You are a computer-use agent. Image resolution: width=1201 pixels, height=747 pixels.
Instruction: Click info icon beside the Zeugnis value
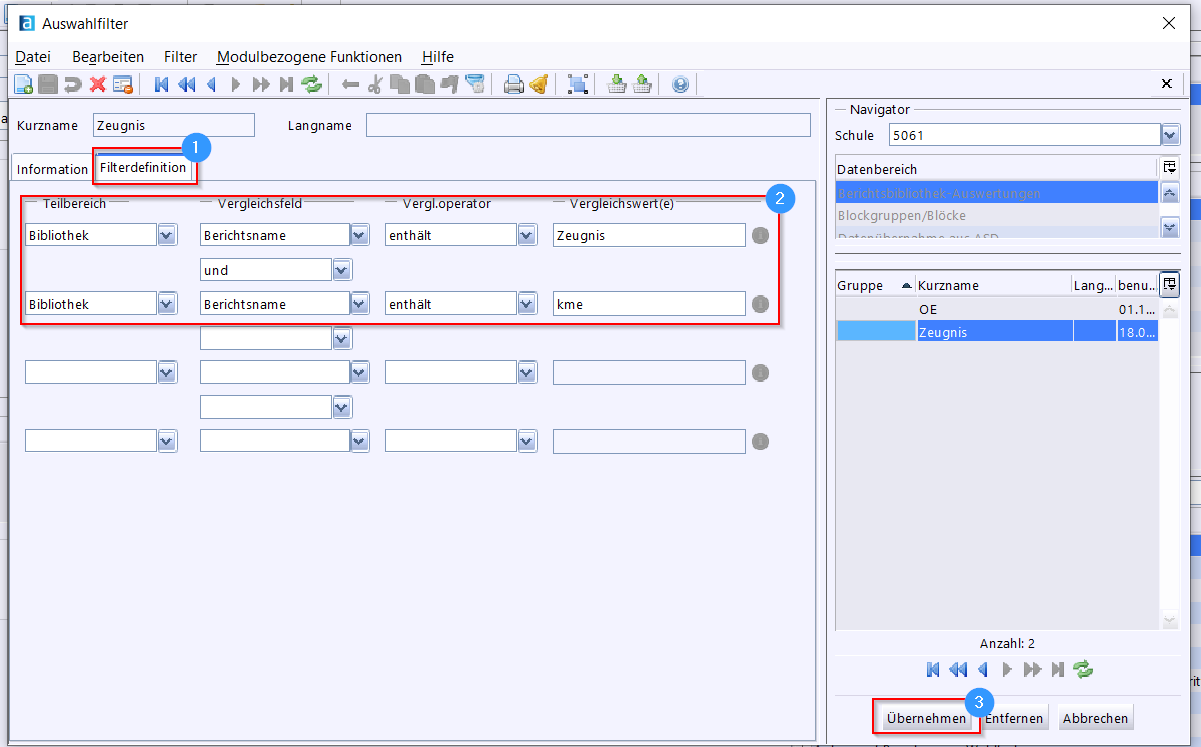click(761, 236)
